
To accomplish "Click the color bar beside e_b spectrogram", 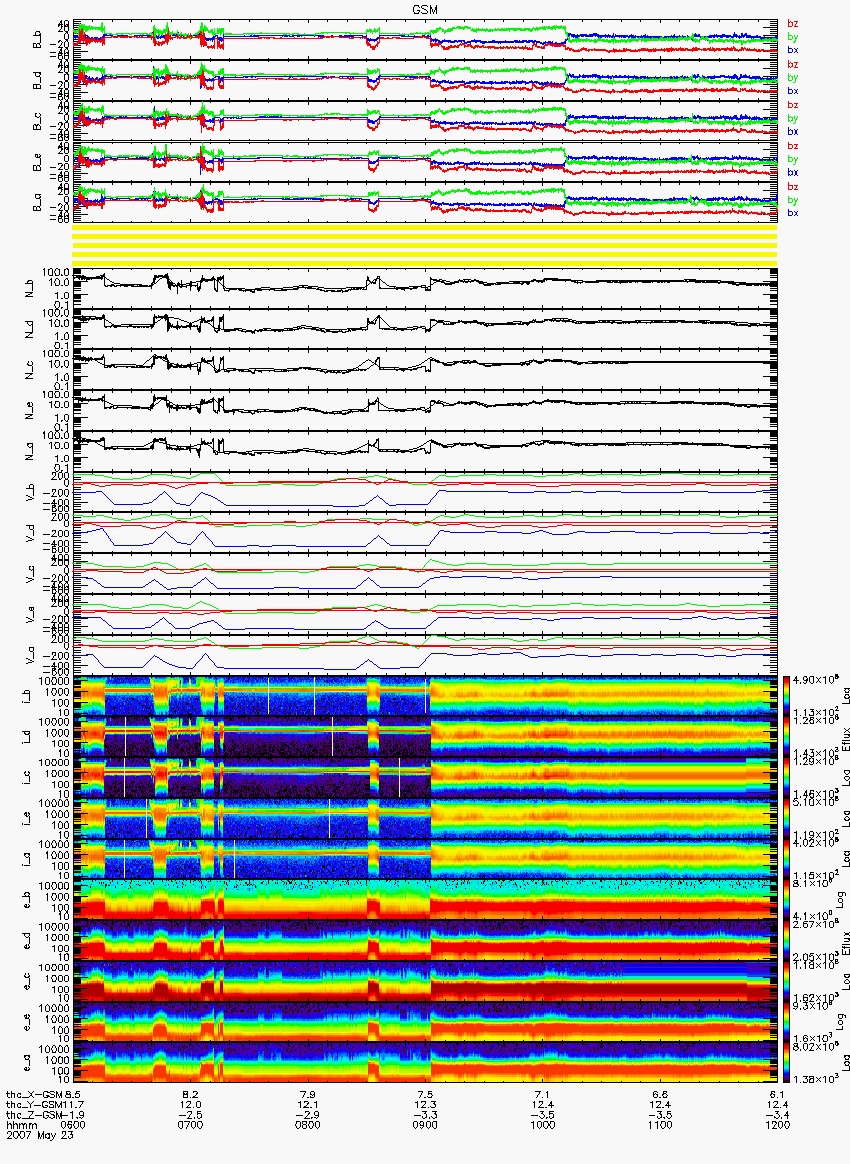I will click(787, 900).
